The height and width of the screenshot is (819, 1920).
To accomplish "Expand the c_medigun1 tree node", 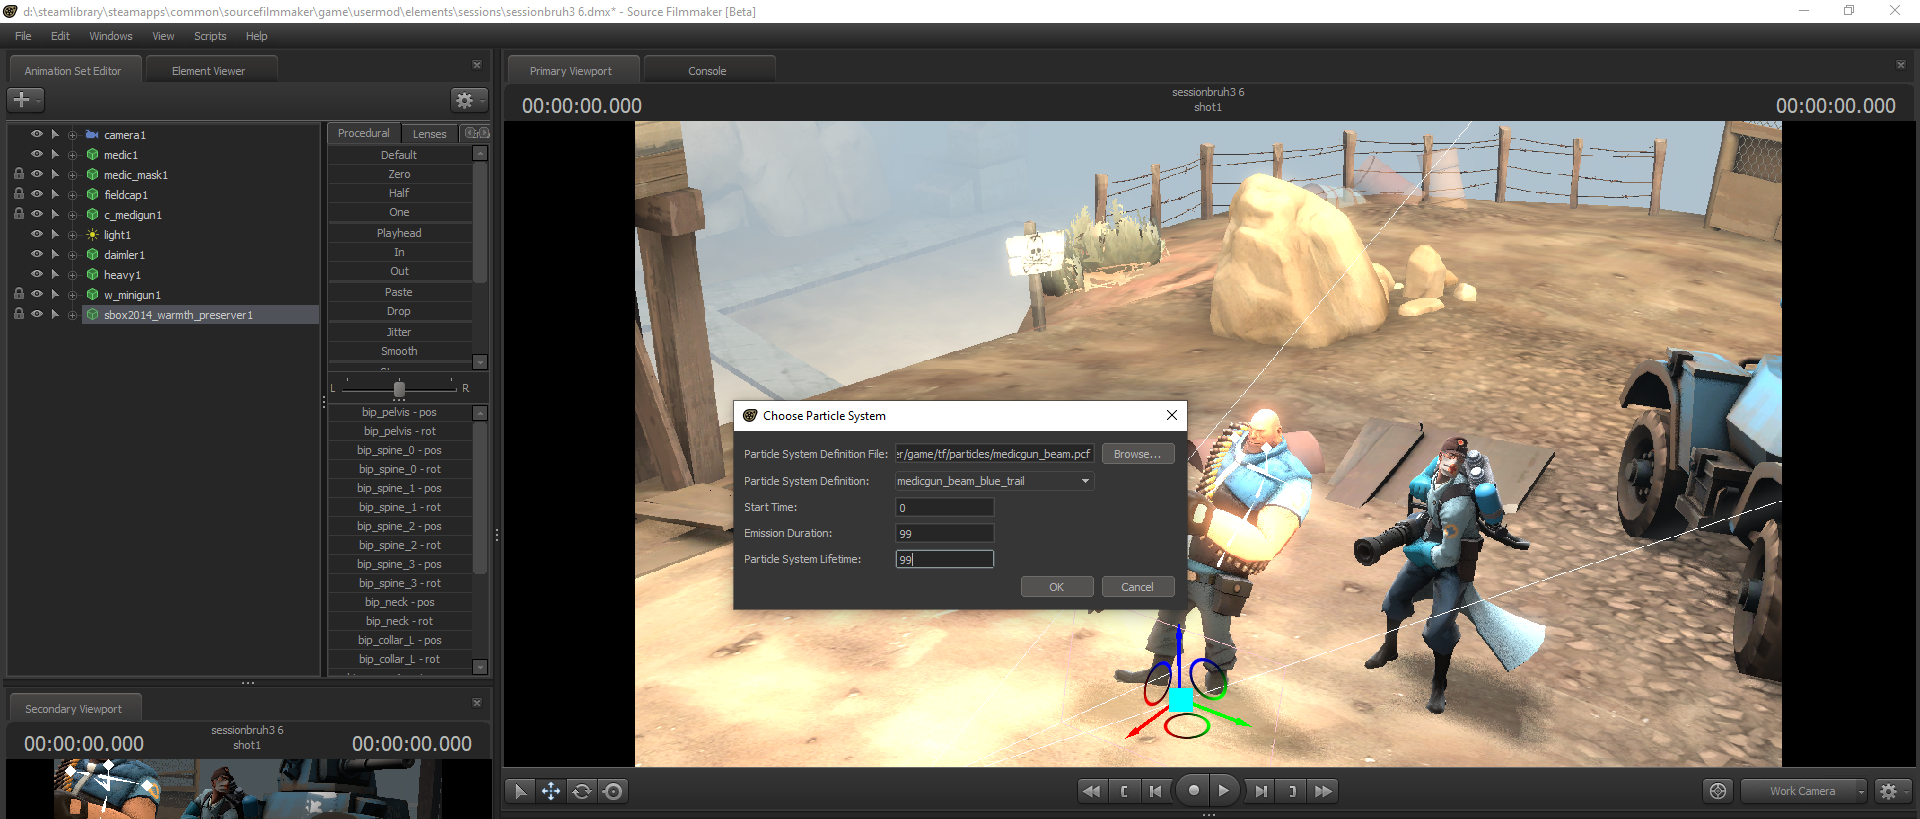I will (x=72, y=215).
